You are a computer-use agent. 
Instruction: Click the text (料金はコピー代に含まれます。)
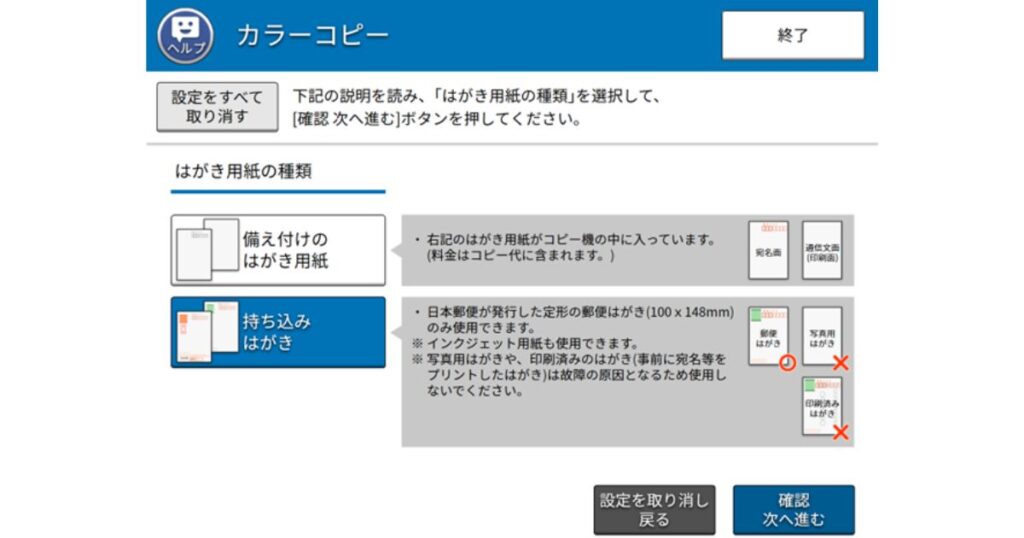tap(520, 256)
